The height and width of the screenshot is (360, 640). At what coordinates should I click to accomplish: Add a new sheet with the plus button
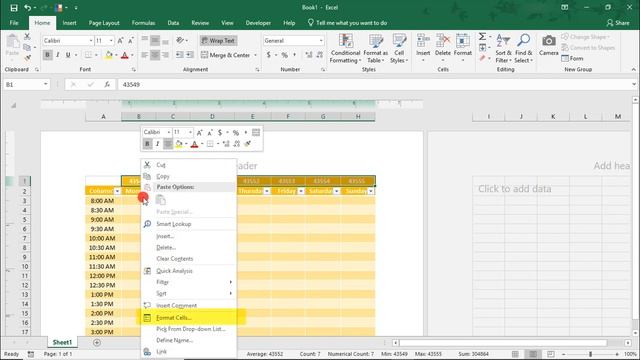click(x=97, y=342)
